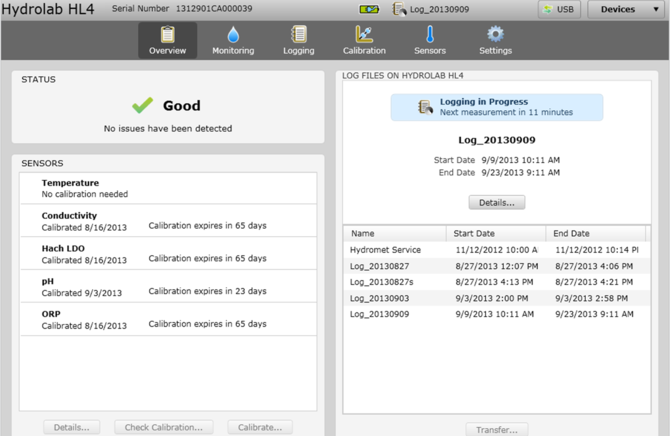Screen dimensions: 670x436
Task: Click 'No calibration needed' under Temperature
Action: pos(85,194)
